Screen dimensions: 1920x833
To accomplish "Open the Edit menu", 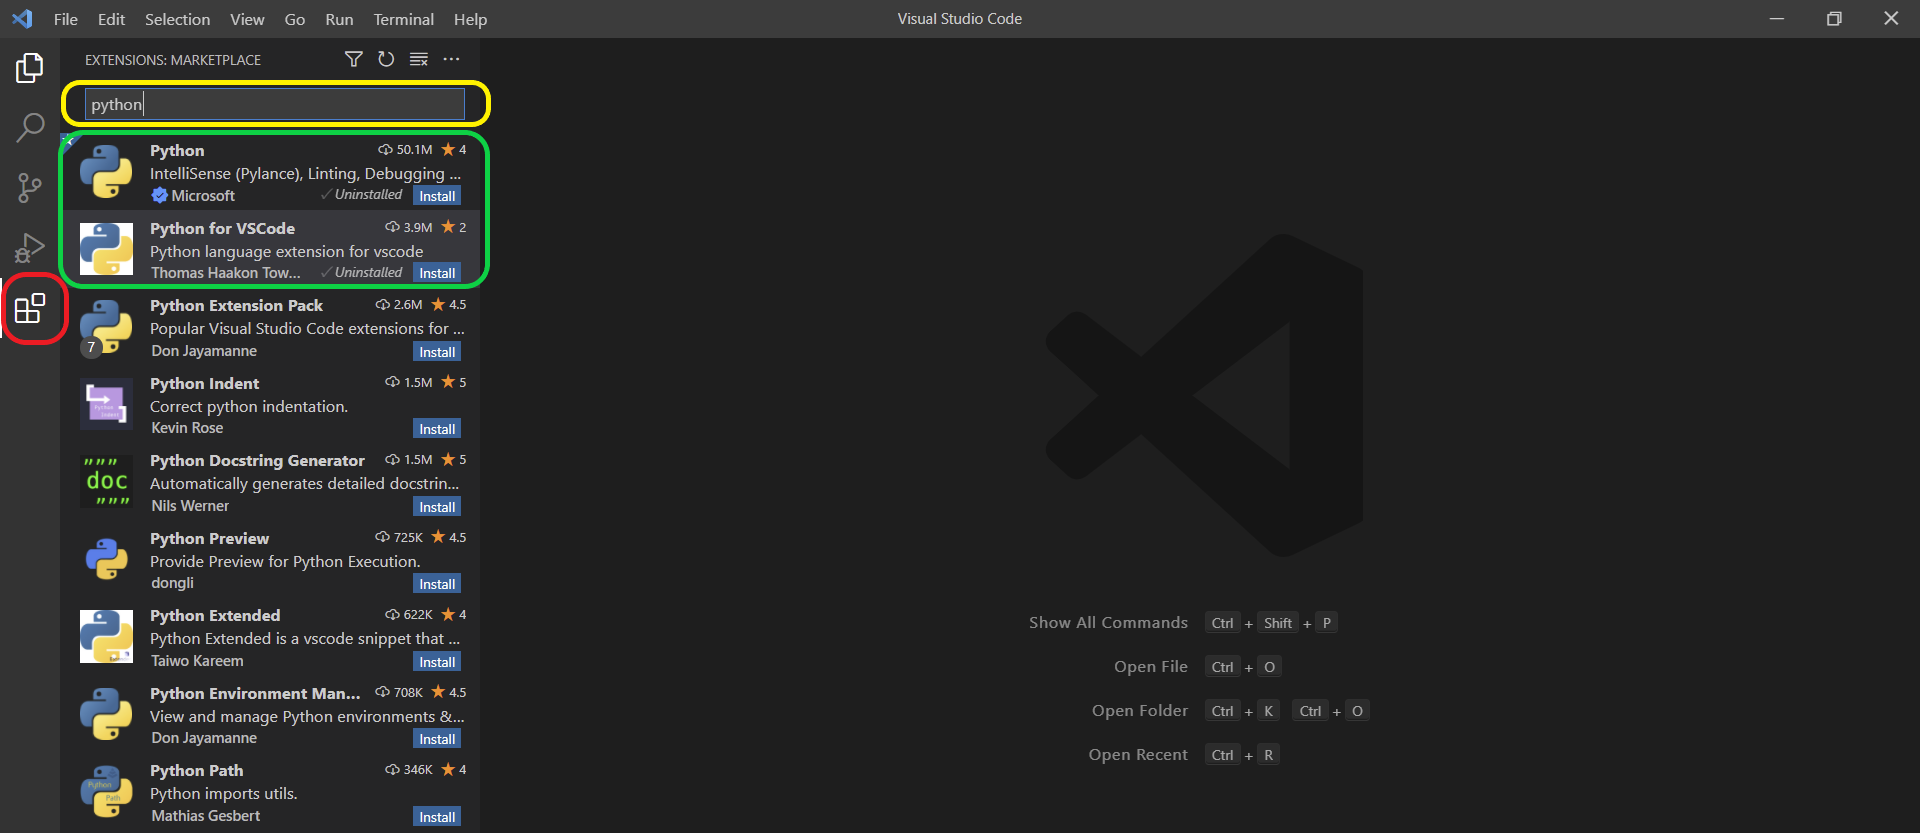I will coord(111,19).
